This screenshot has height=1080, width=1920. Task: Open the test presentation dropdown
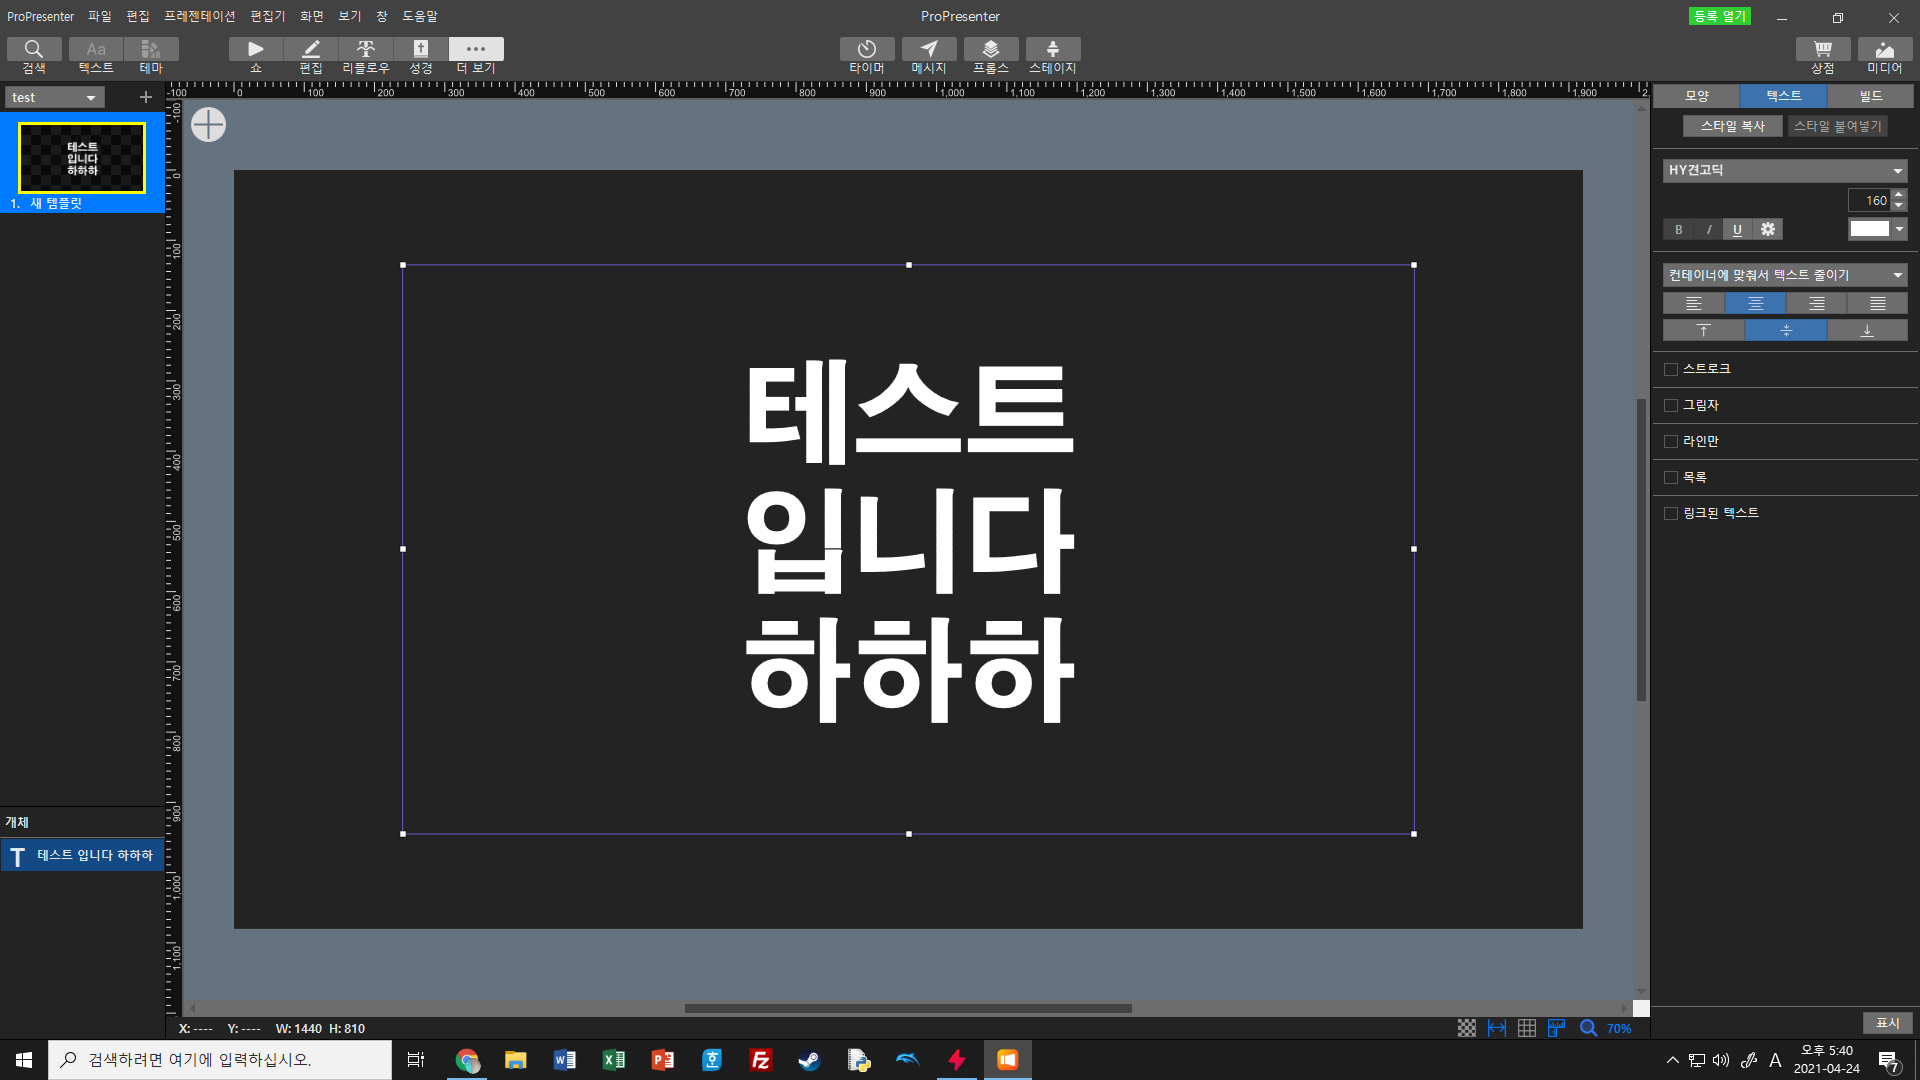pyautogui.click(x=54, y=98)
